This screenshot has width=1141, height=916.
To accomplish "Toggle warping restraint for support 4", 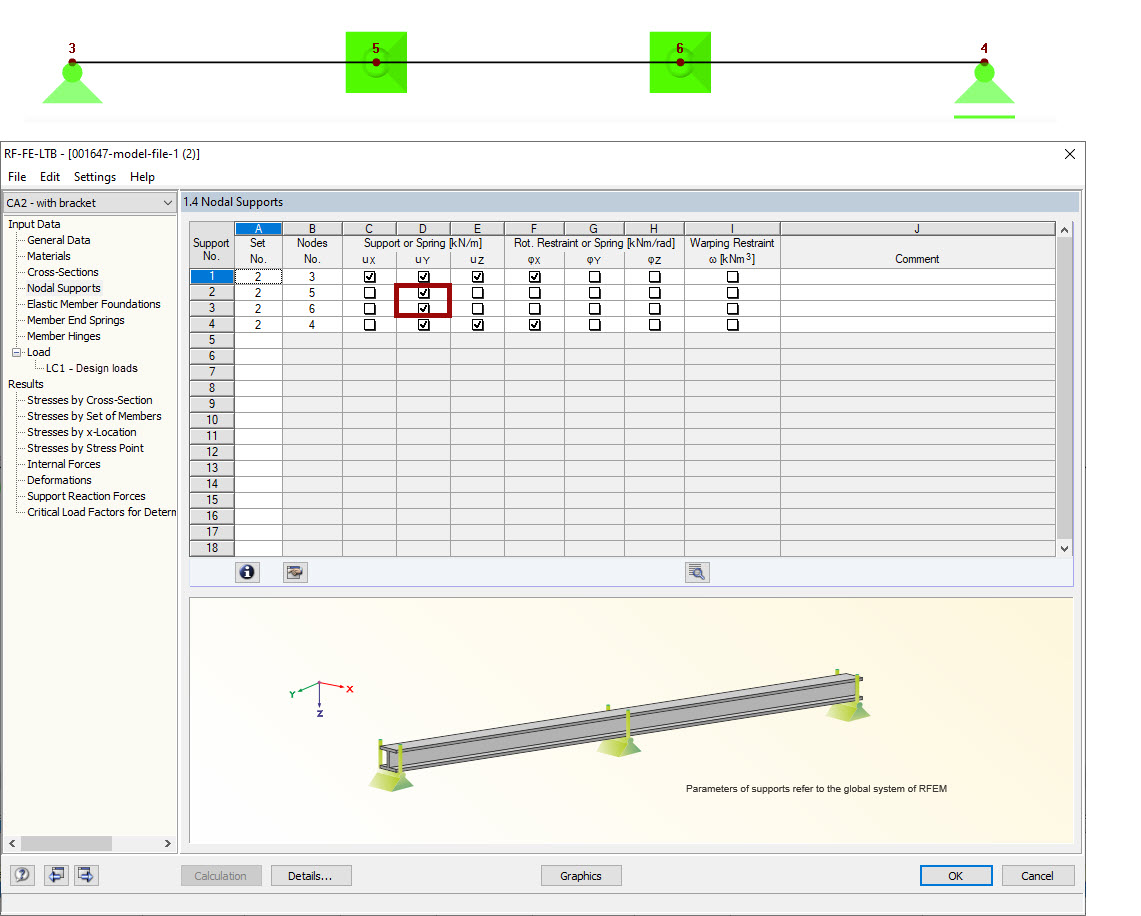I will coord(732,324).
